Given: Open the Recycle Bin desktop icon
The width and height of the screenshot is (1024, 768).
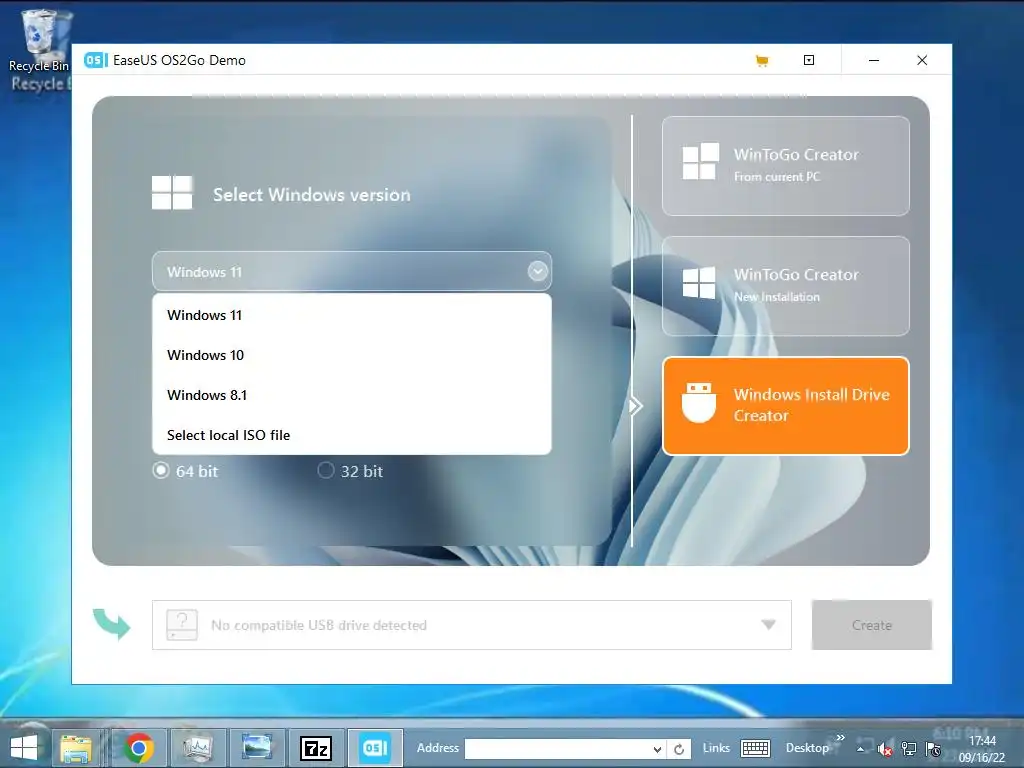Looking at the screenshot, I should (x=39, y=40).
